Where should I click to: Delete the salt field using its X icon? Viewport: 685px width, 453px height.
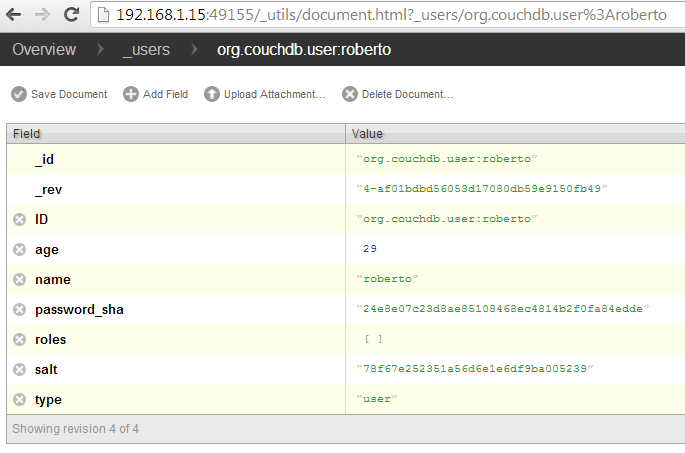pos(20,370)
